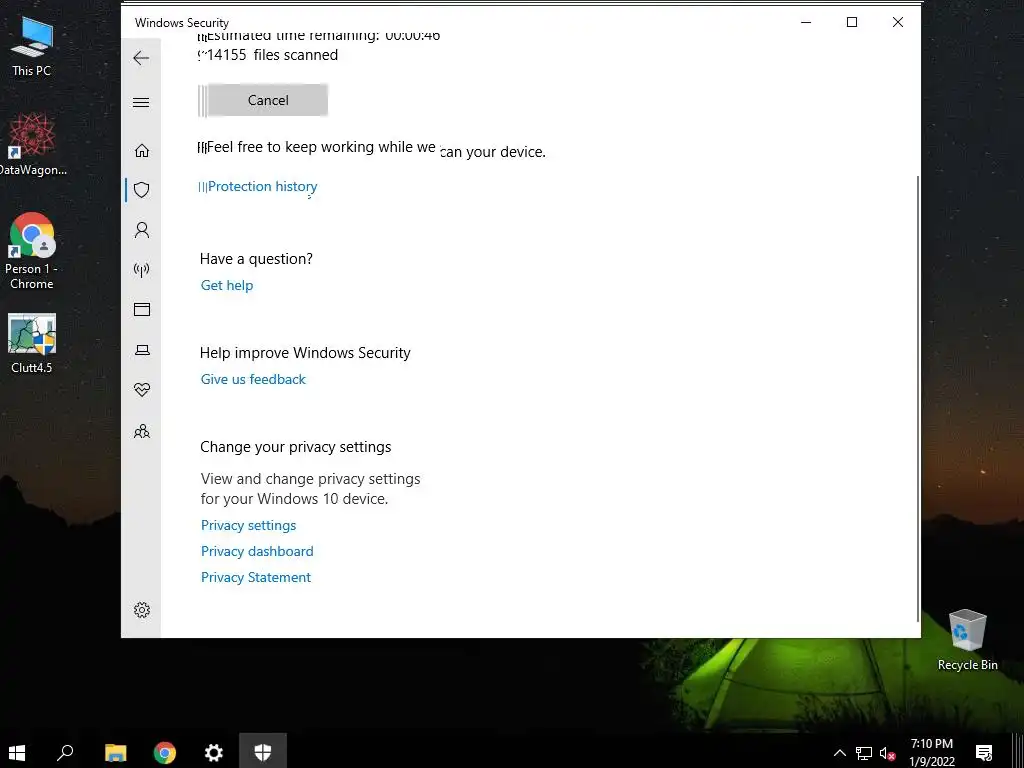Show hidden system tray icons
This screenshot has height=768, width=1024.
[840, 753]
